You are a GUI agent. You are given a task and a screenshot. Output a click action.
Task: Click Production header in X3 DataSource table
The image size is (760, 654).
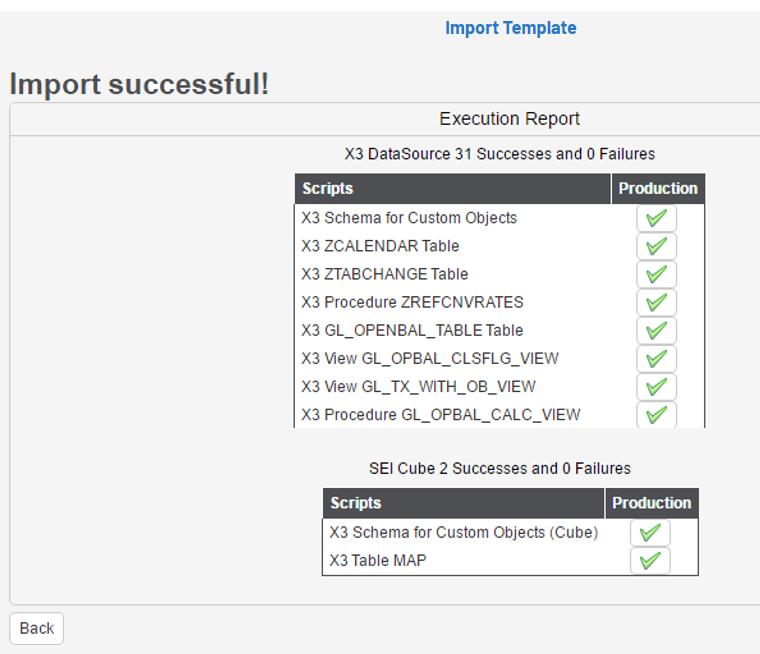[658, 188]
